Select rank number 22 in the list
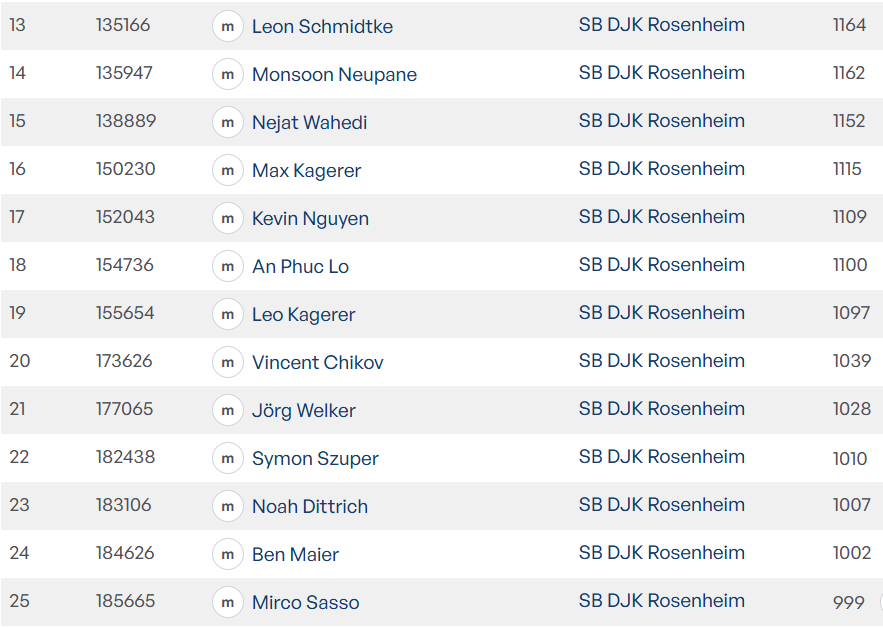This screenshot has width=883, height=628. 19,457
